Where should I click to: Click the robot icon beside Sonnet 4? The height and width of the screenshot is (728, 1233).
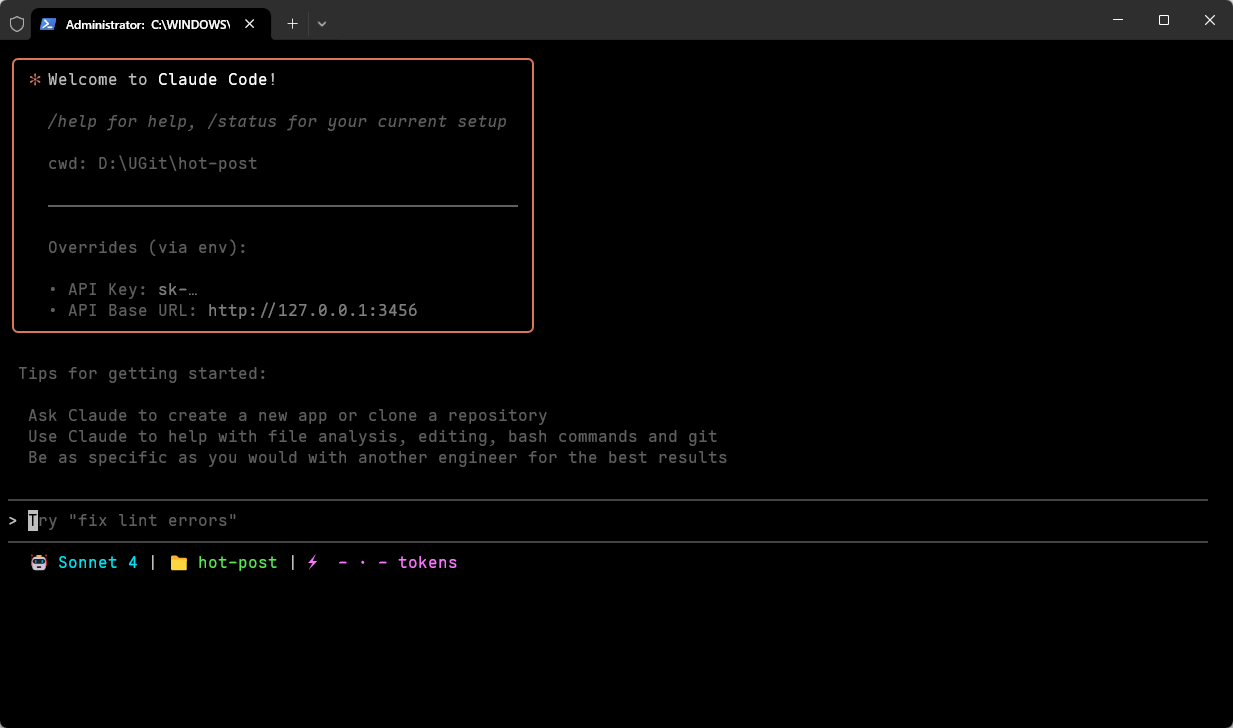tap(39, 563)
